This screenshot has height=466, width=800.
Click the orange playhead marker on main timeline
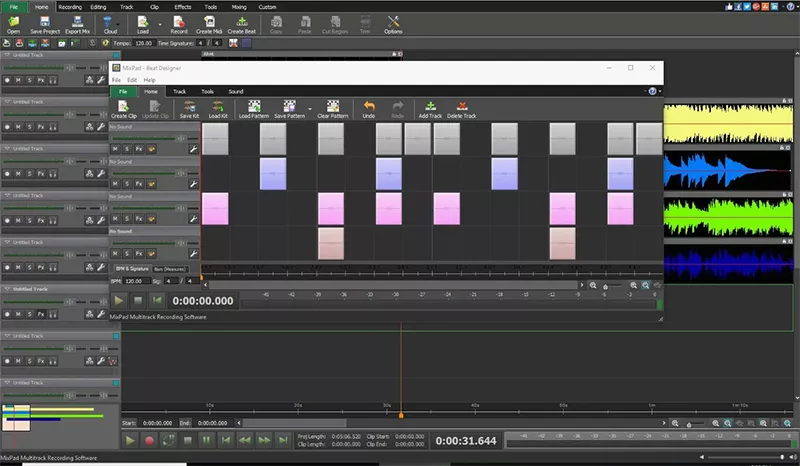[x=401, y=415]
